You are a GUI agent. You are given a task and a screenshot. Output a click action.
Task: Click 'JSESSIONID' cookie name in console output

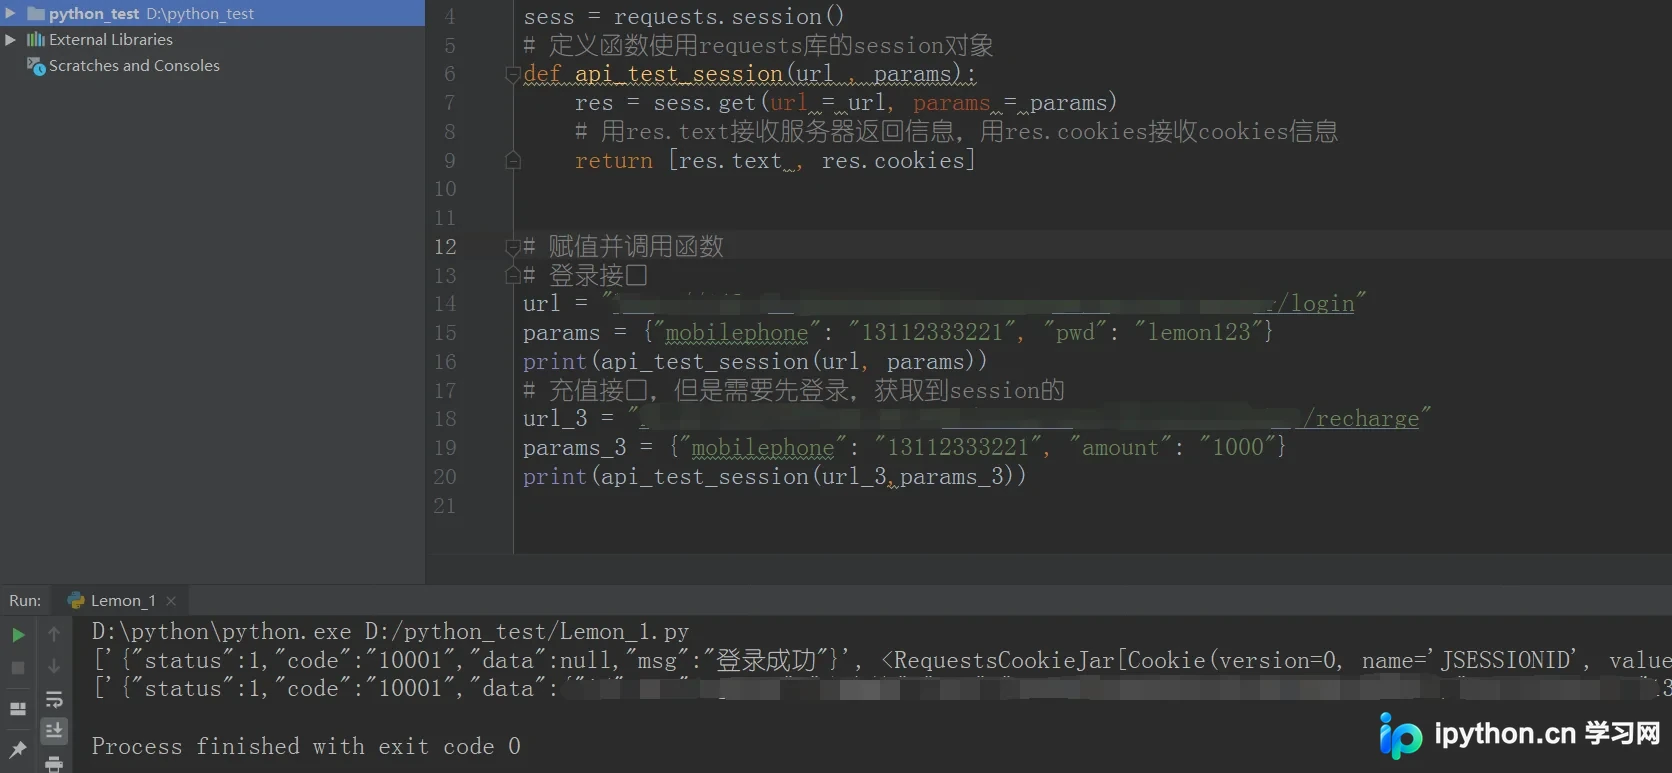coord(1506,660)
